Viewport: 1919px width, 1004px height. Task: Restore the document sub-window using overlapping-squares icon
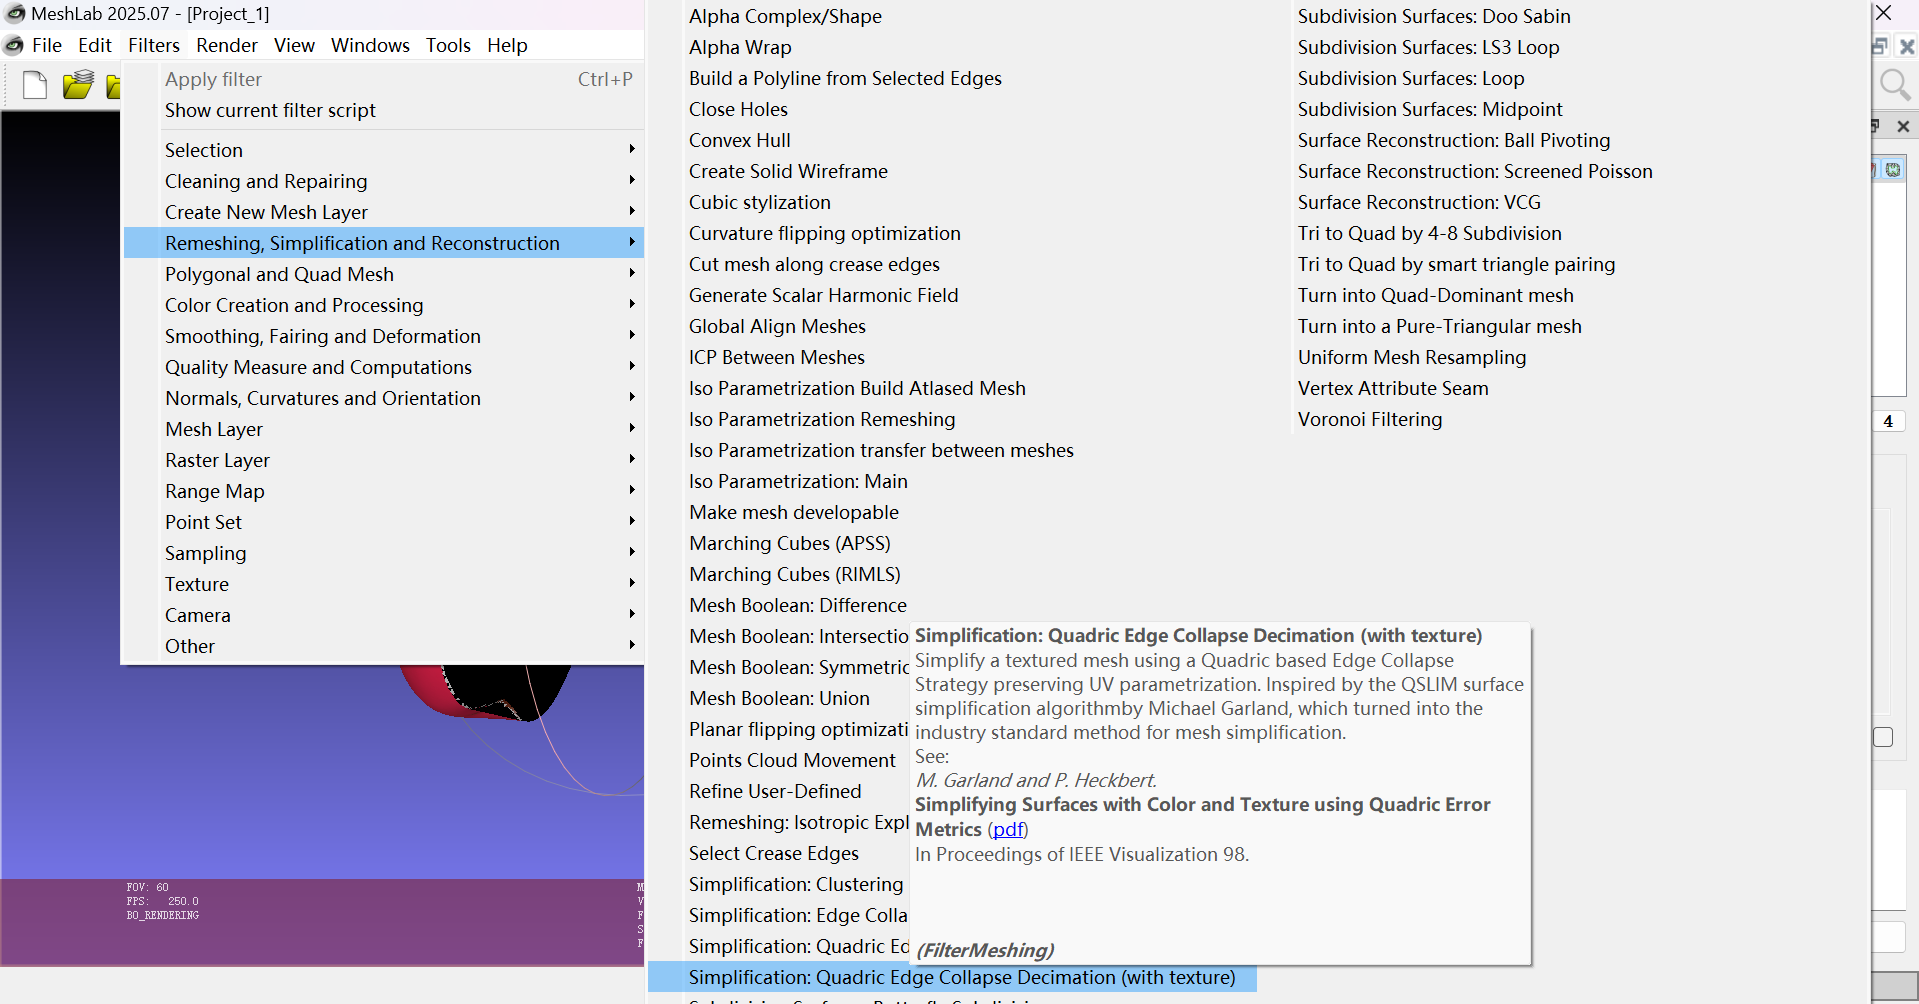1880,46
